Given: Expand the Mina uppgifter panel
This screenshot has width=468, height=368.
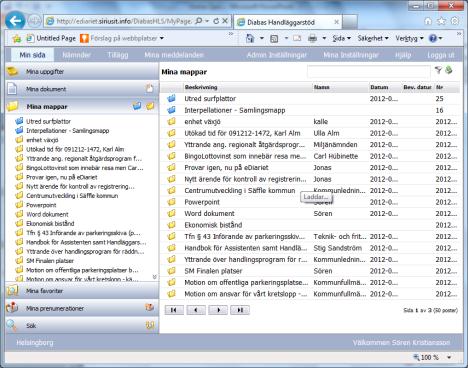Looking at the screenshot, I should click(x=82, y=71).
